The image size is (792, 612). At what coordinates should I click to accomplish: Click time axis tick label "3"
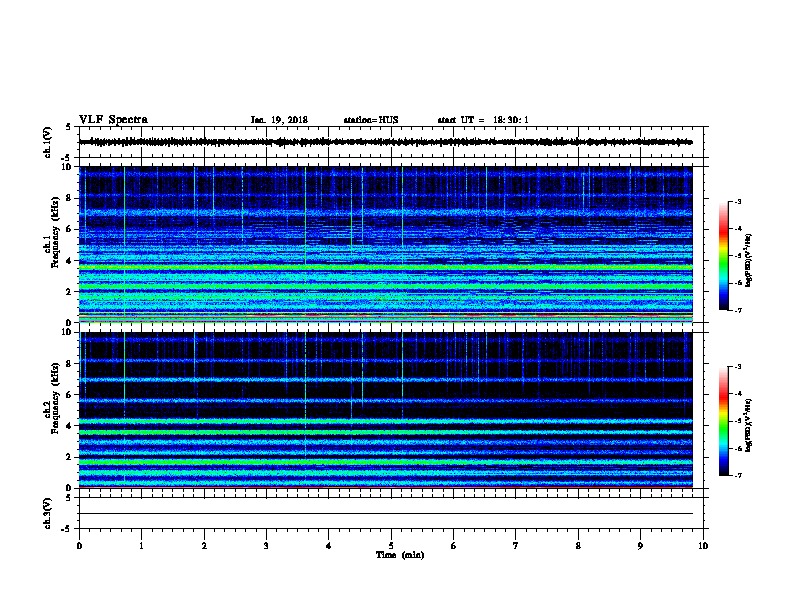coord(266,546)
